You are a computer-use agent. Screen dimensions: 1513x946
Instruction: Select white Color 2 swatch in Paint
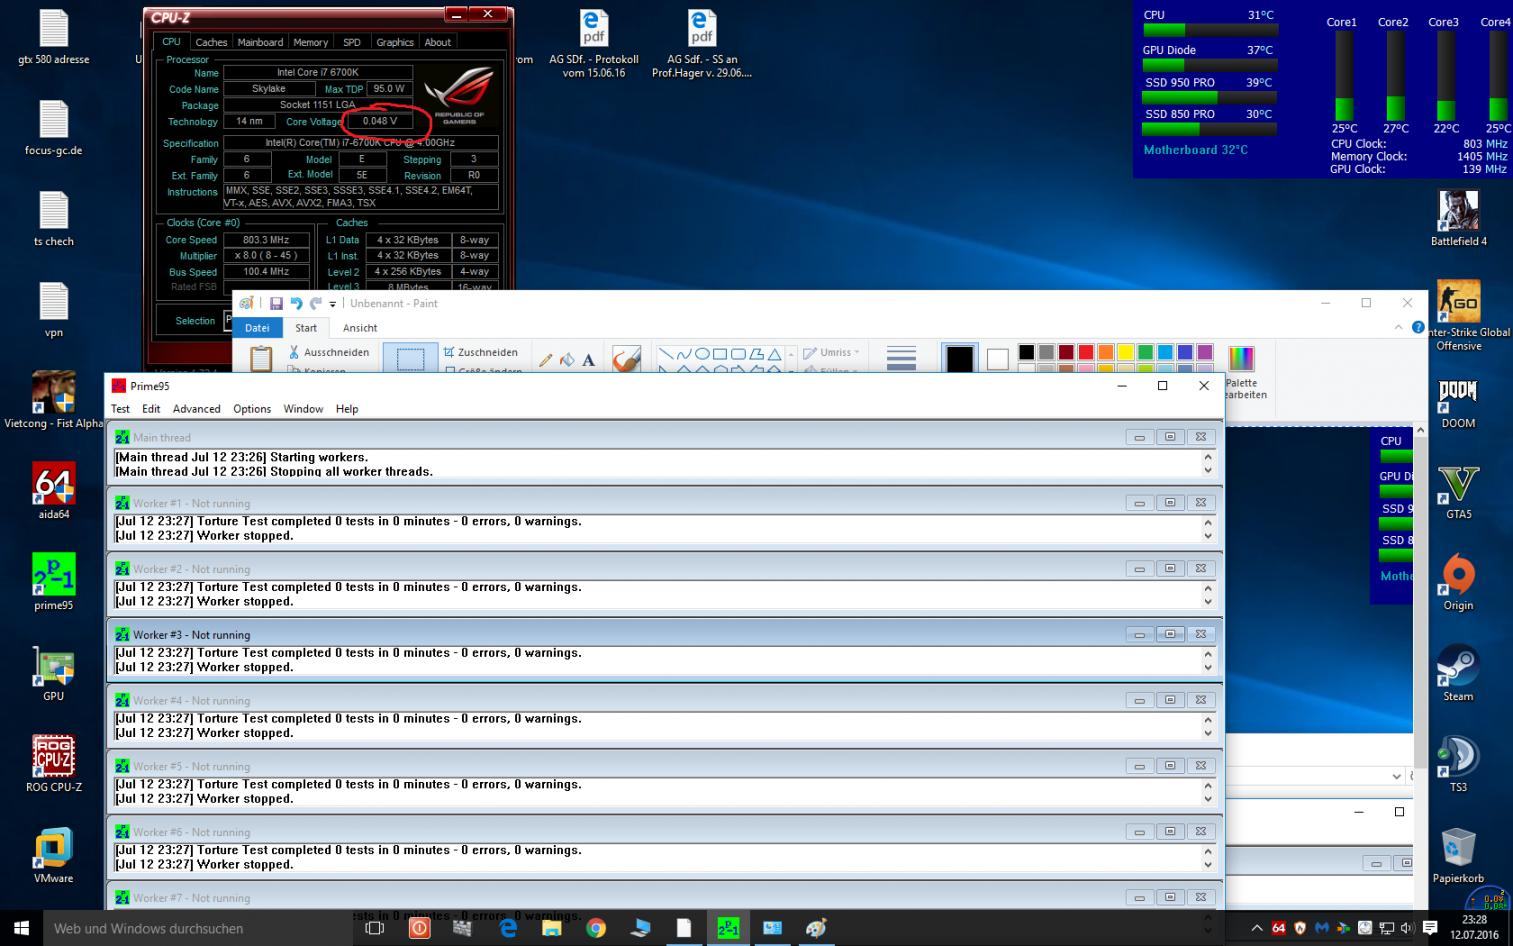click(997, 359)
